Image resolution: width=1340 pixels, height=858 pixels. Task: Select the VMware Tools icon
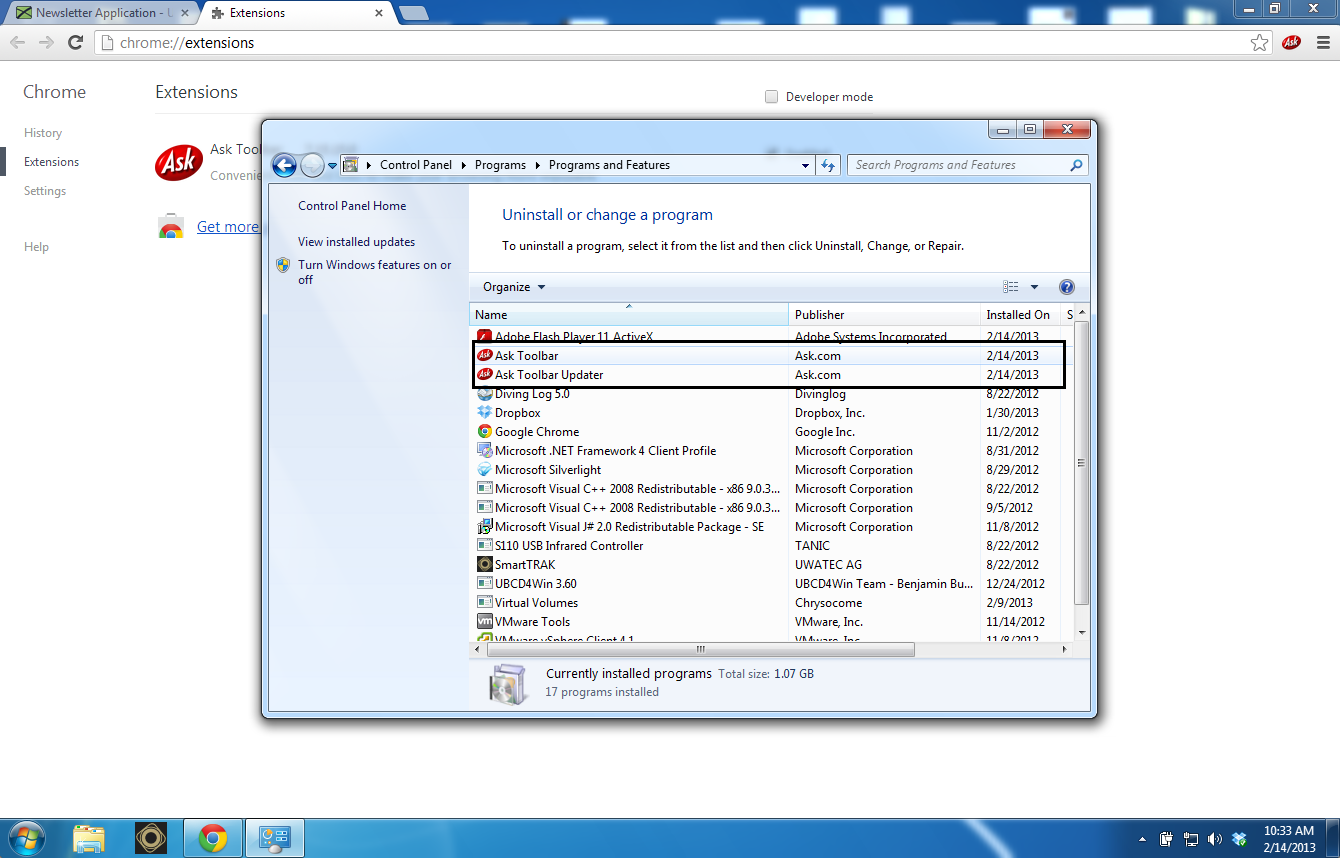[485, 622]
